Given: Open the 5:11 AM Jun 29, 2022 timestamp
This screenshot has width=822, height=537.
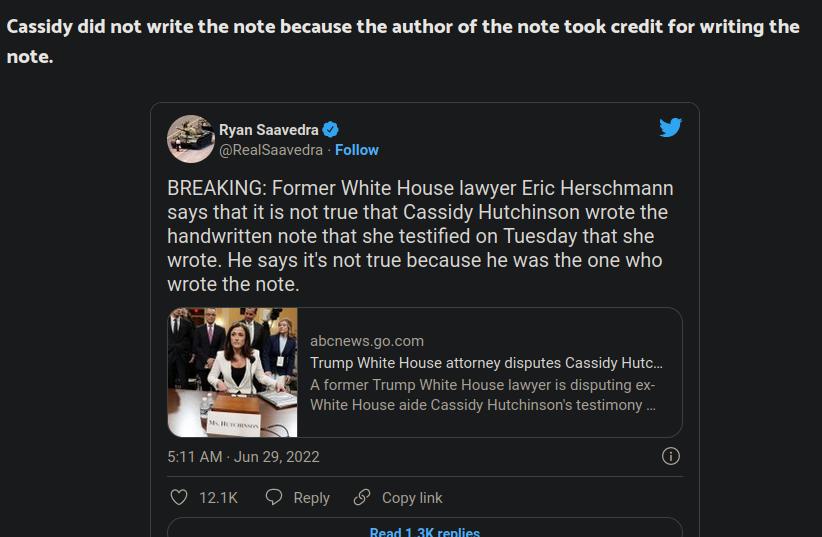Looking at the screenshot, I should 243,457.
